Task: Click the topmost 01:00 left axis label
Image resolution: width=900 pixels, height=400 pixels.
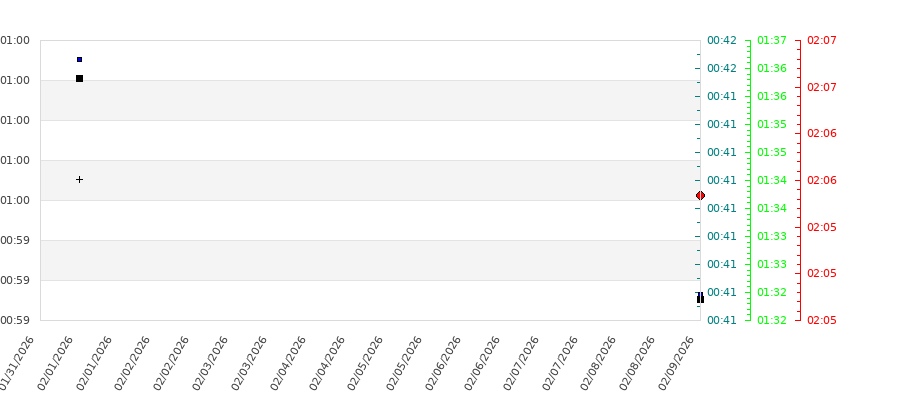Action: (15, 41)
